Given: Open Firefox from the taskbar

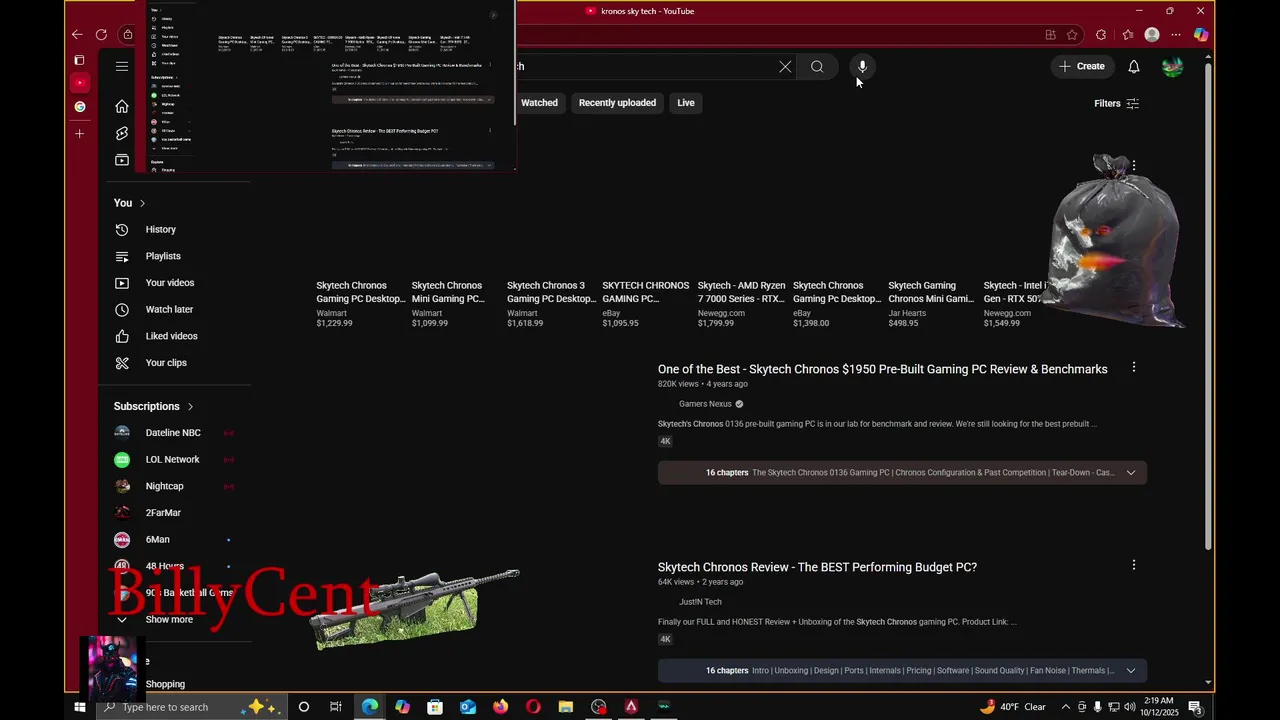Looking at the screenshot, I should [x=500, y=707].
